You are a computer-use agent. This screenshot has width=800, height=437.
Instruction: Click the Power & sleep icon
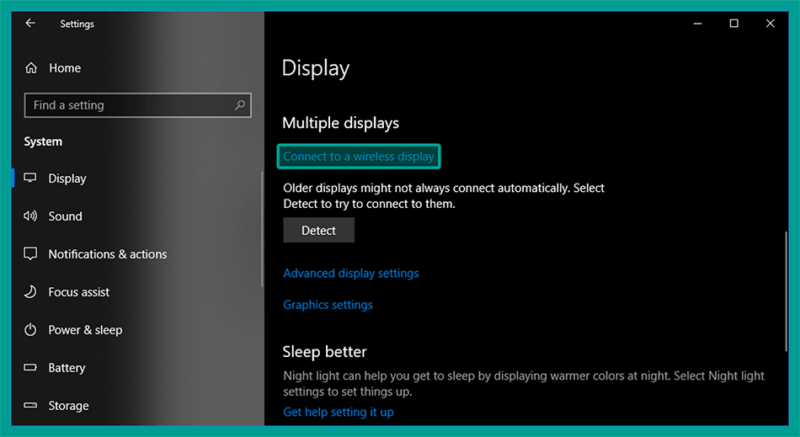click(x=31, y=330)
